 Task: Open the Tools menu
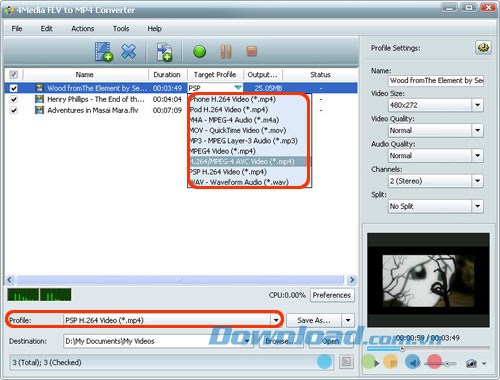point(121,29)
